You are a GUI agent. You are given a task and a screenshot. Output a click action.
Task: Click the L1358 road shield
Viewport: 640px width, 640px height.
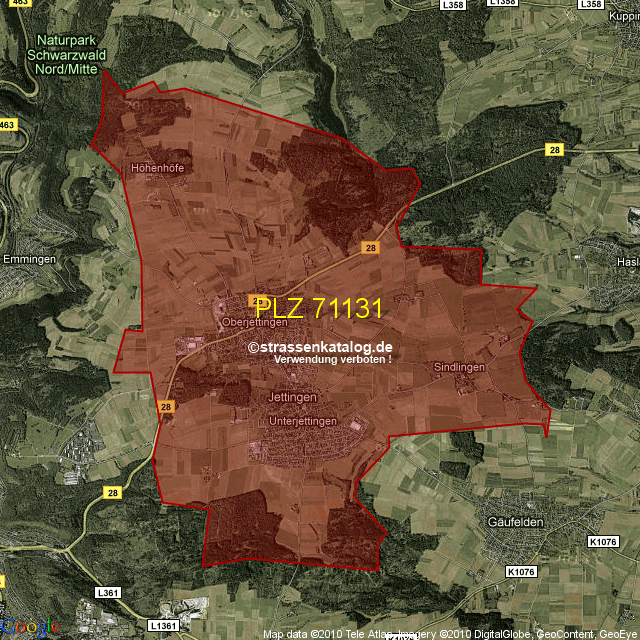tap(503, 4)
